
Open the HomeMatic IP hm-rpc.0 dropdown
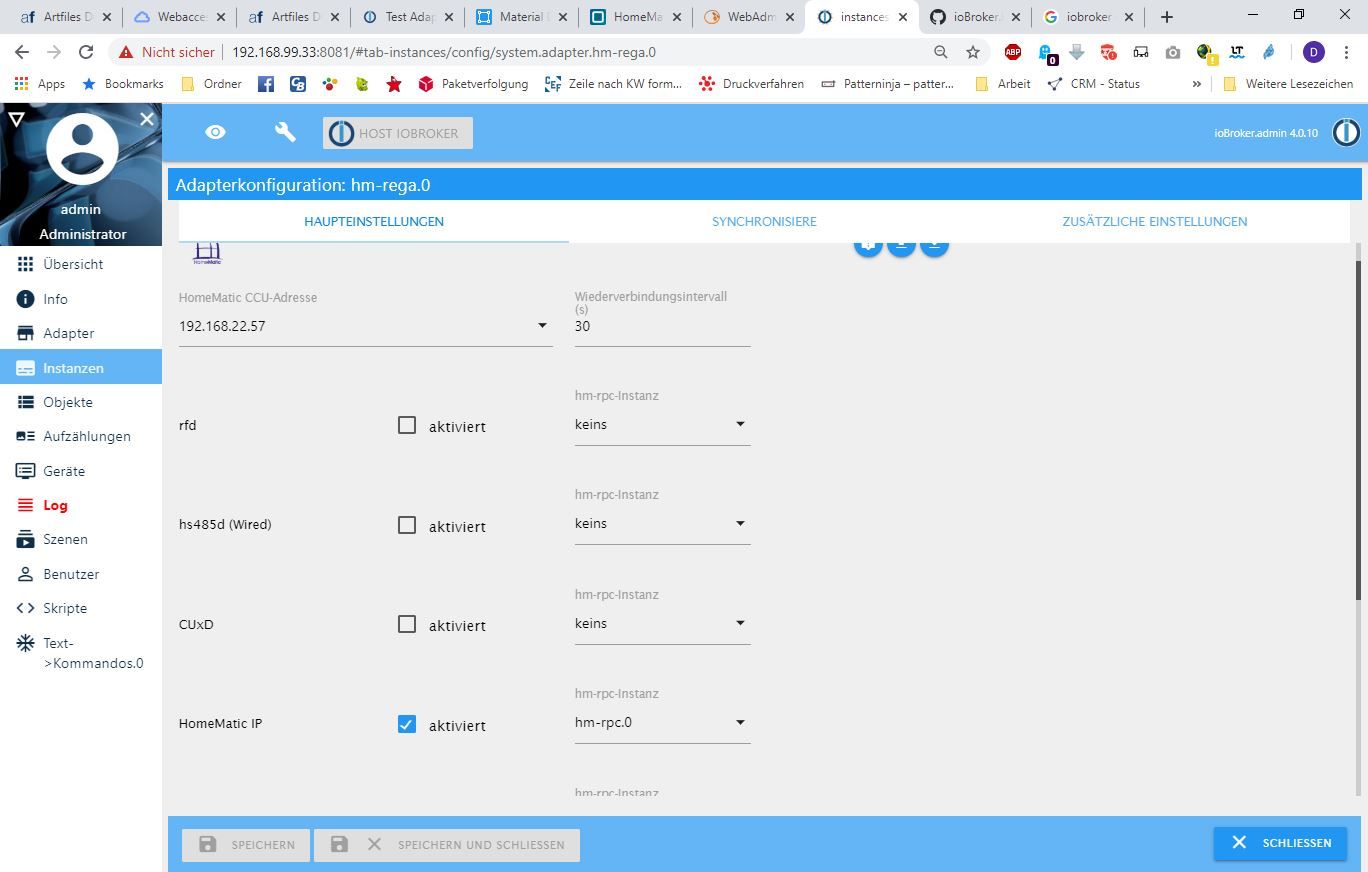point(662,723)
